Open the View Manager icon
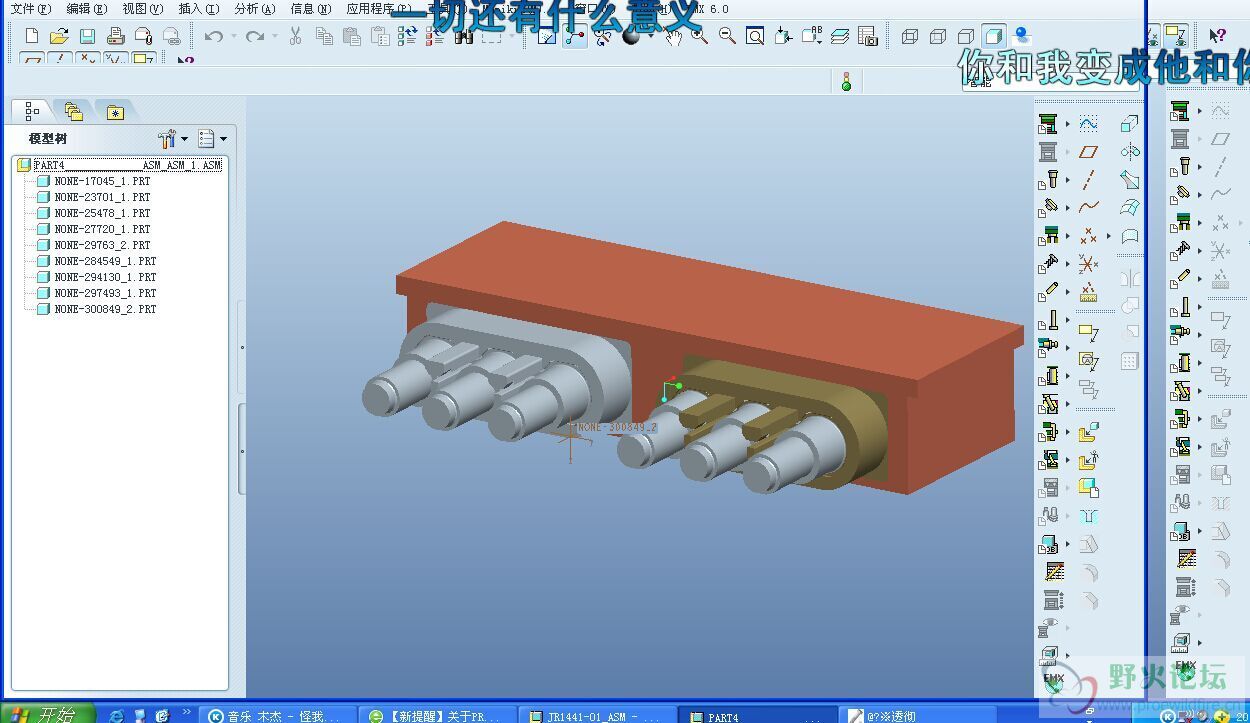 pyautogui.click(x=868, y=37)
